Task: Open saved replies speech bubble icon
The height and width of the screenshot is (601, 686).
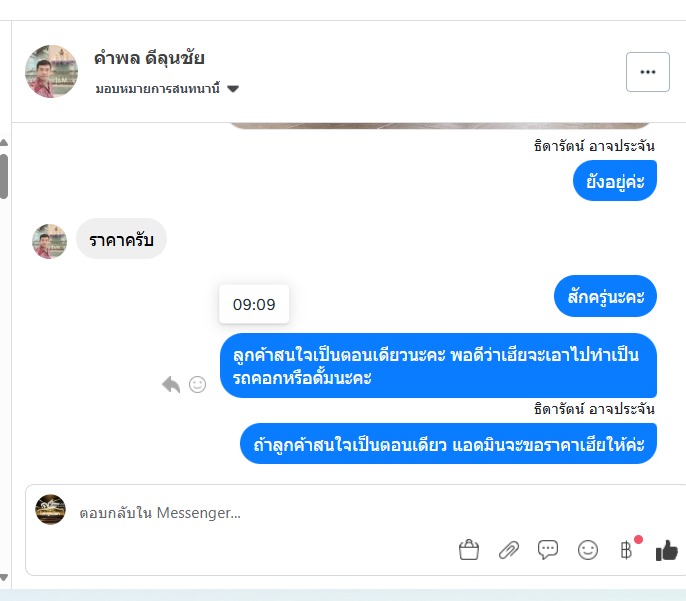Action: pos(548,550)
